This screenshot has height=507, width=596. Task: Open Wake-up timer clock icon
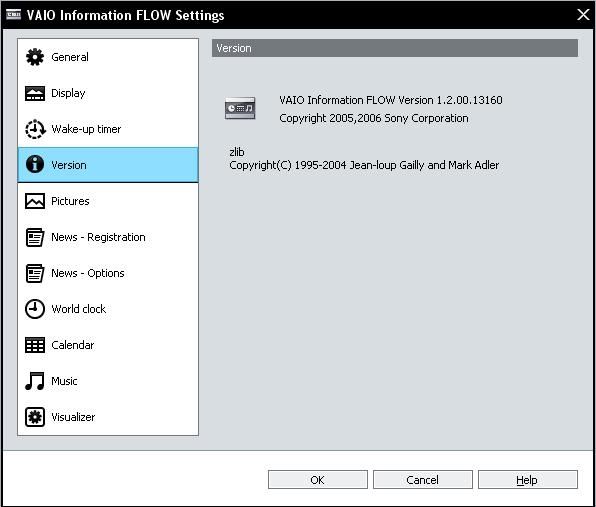coord(35,129)
